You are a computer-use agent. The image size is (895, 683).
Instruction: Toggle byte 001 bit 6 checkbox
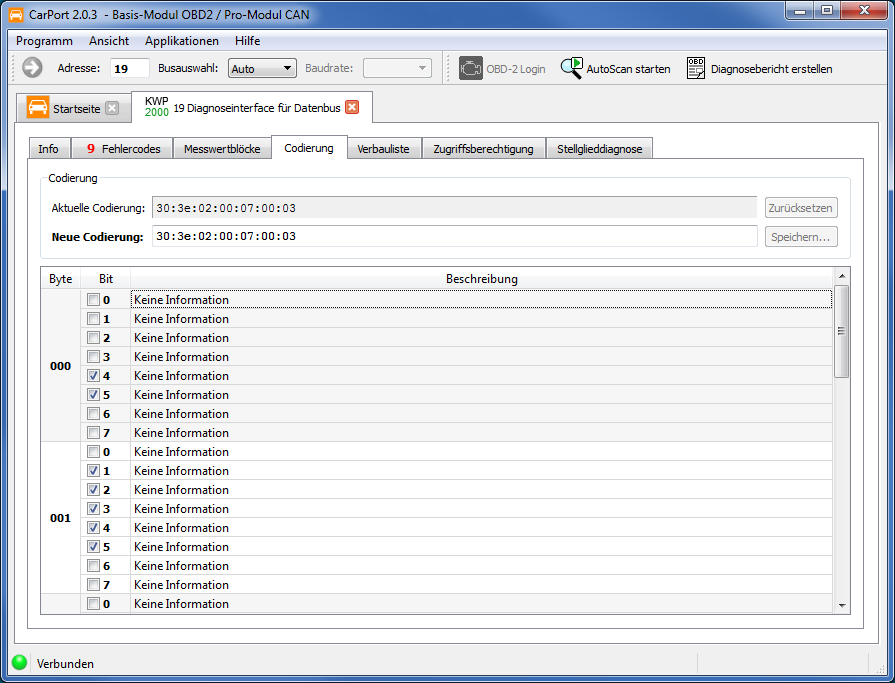click(94, 566)
